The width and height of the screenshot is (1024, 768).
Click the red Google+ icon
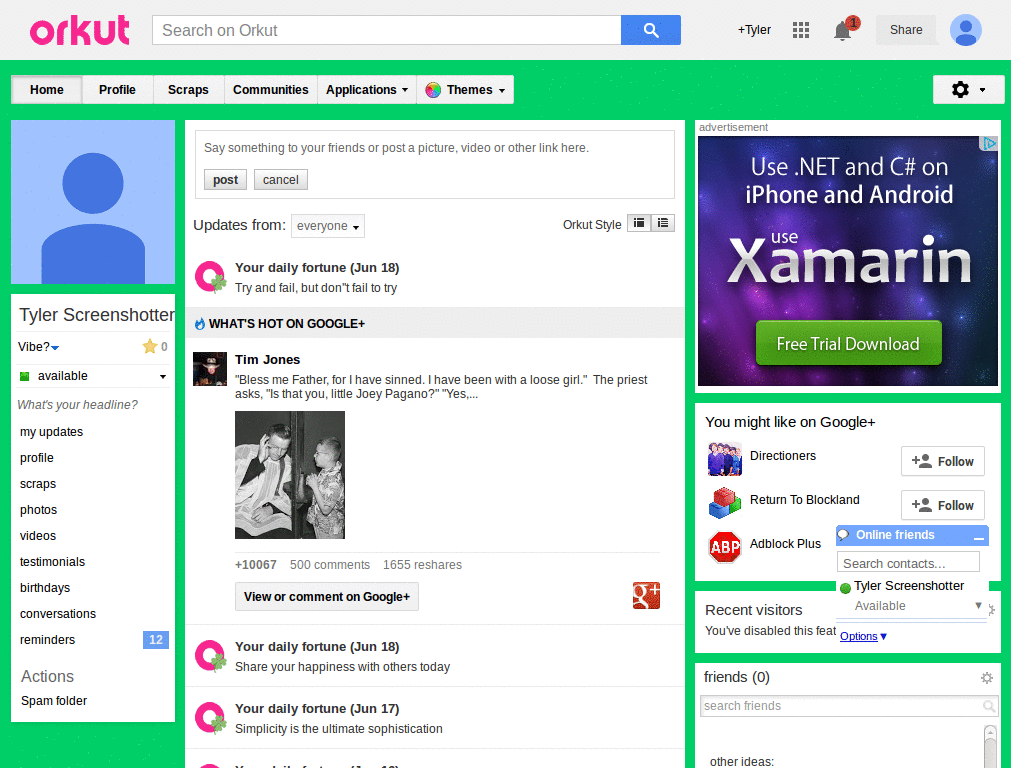[x=646, y=596]
